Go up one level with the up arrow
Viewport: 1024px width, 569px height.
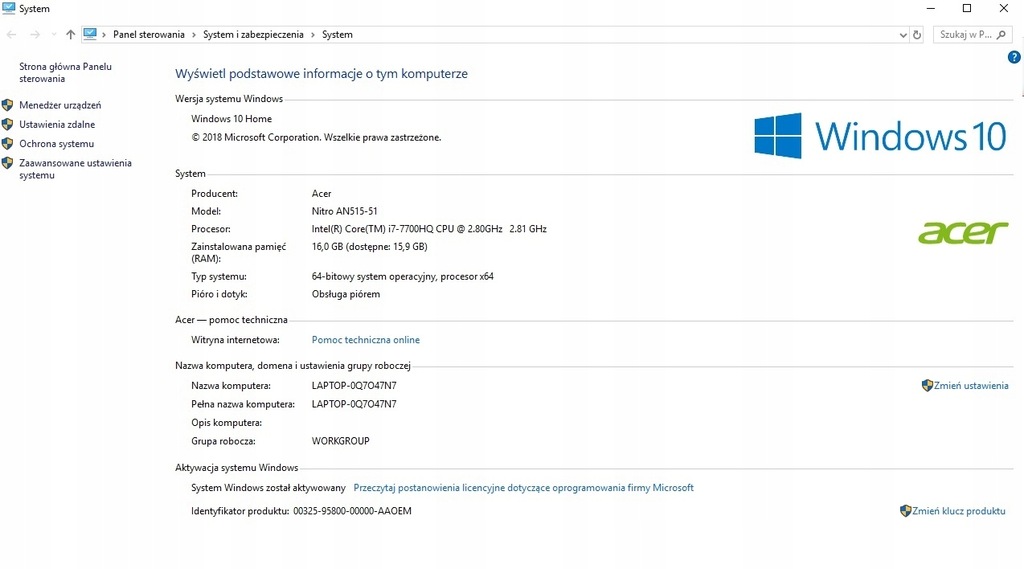[x=71, y=35]
